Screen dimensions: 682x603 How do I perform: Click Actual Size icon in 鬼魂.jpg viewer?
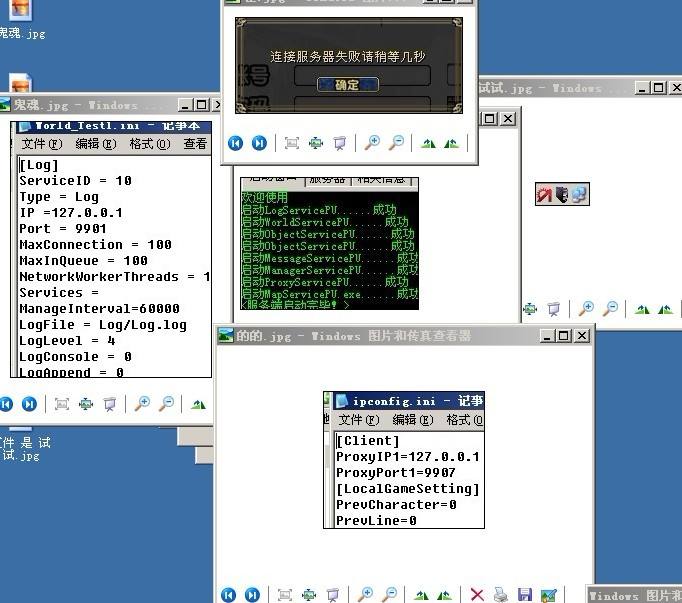pyautogui.click(x=86, y=405)
